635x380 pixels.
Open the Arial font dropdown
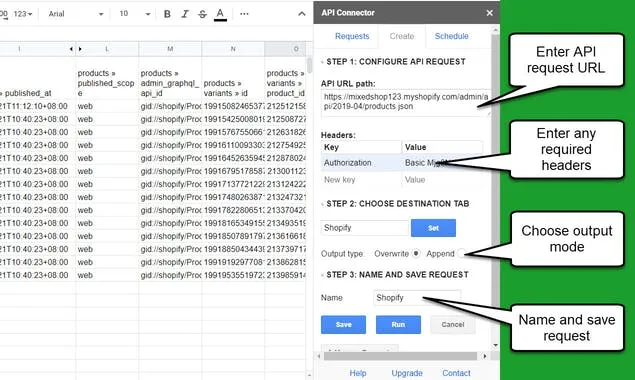[x=75, y=14]
